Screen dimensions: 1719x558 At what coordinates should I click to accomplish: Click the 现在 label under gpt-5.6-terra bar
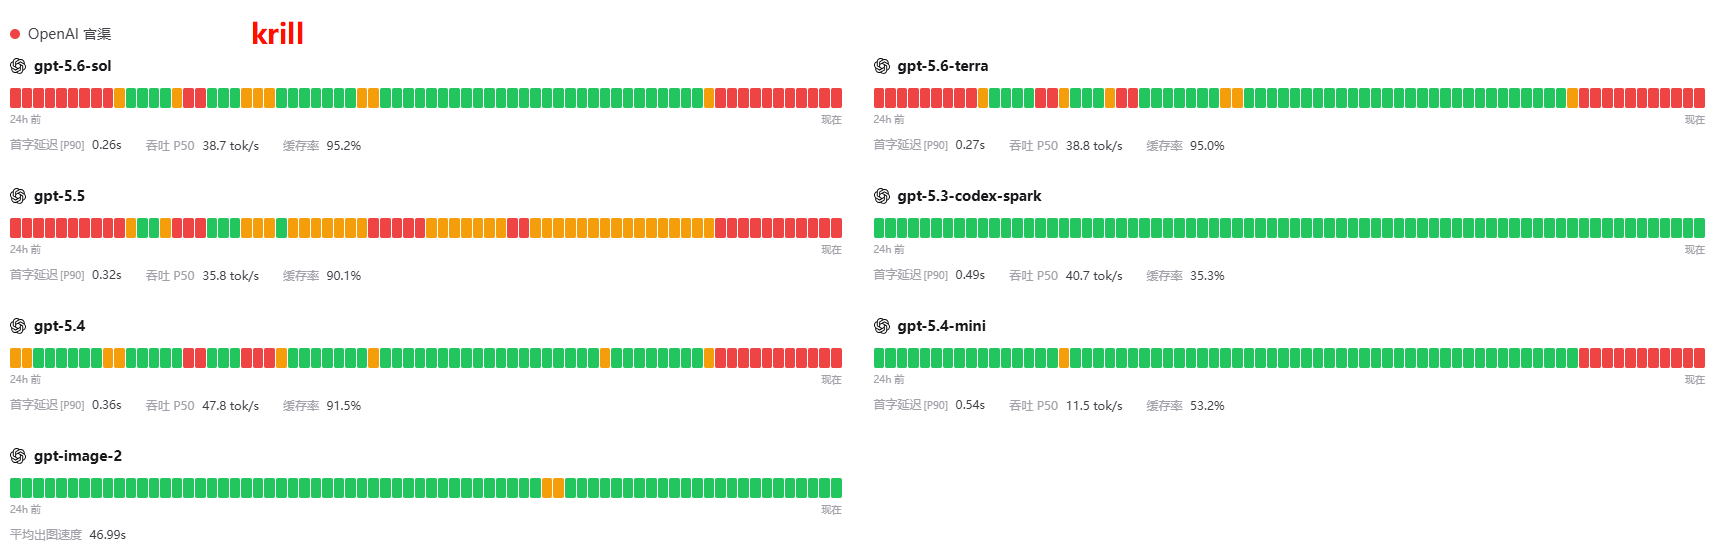1694,120
